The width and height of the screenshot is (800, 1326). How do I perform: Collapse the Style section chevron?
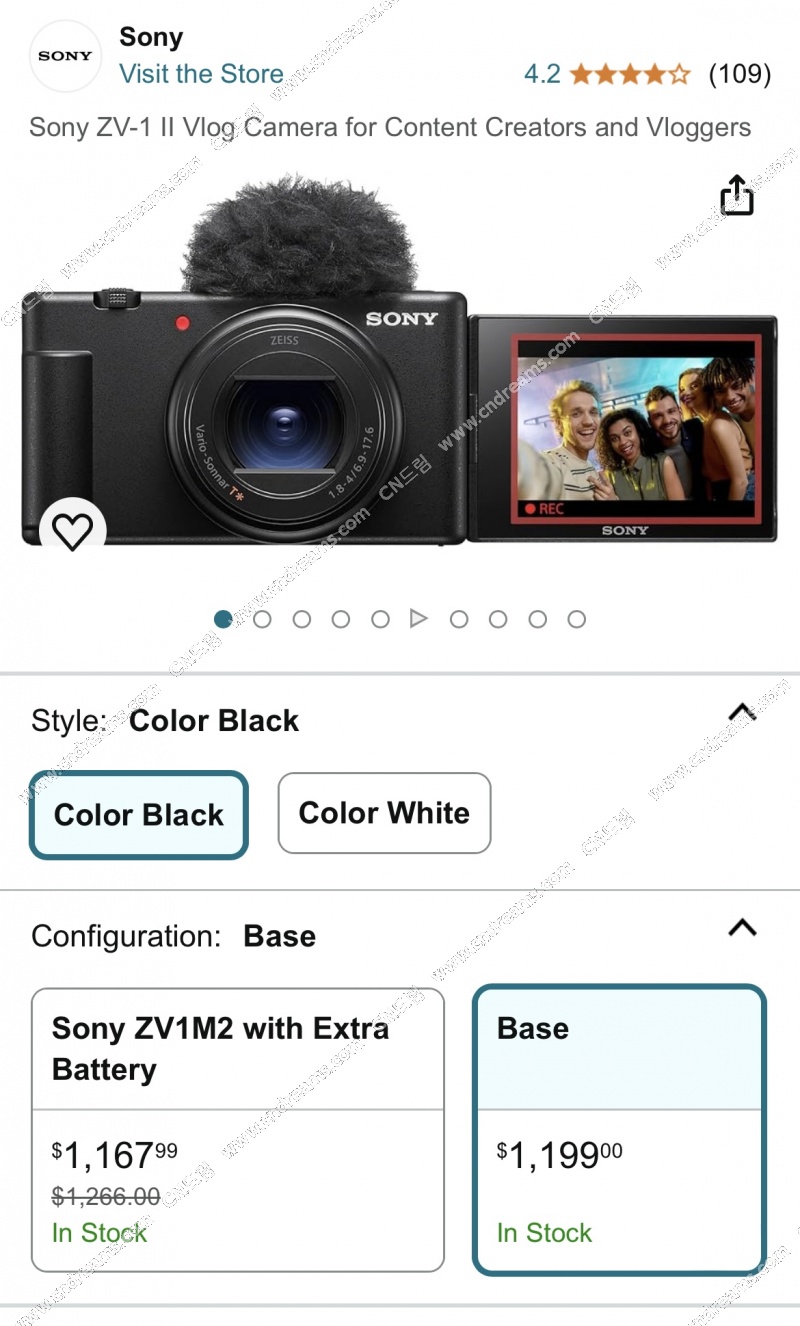click(742, 712)
